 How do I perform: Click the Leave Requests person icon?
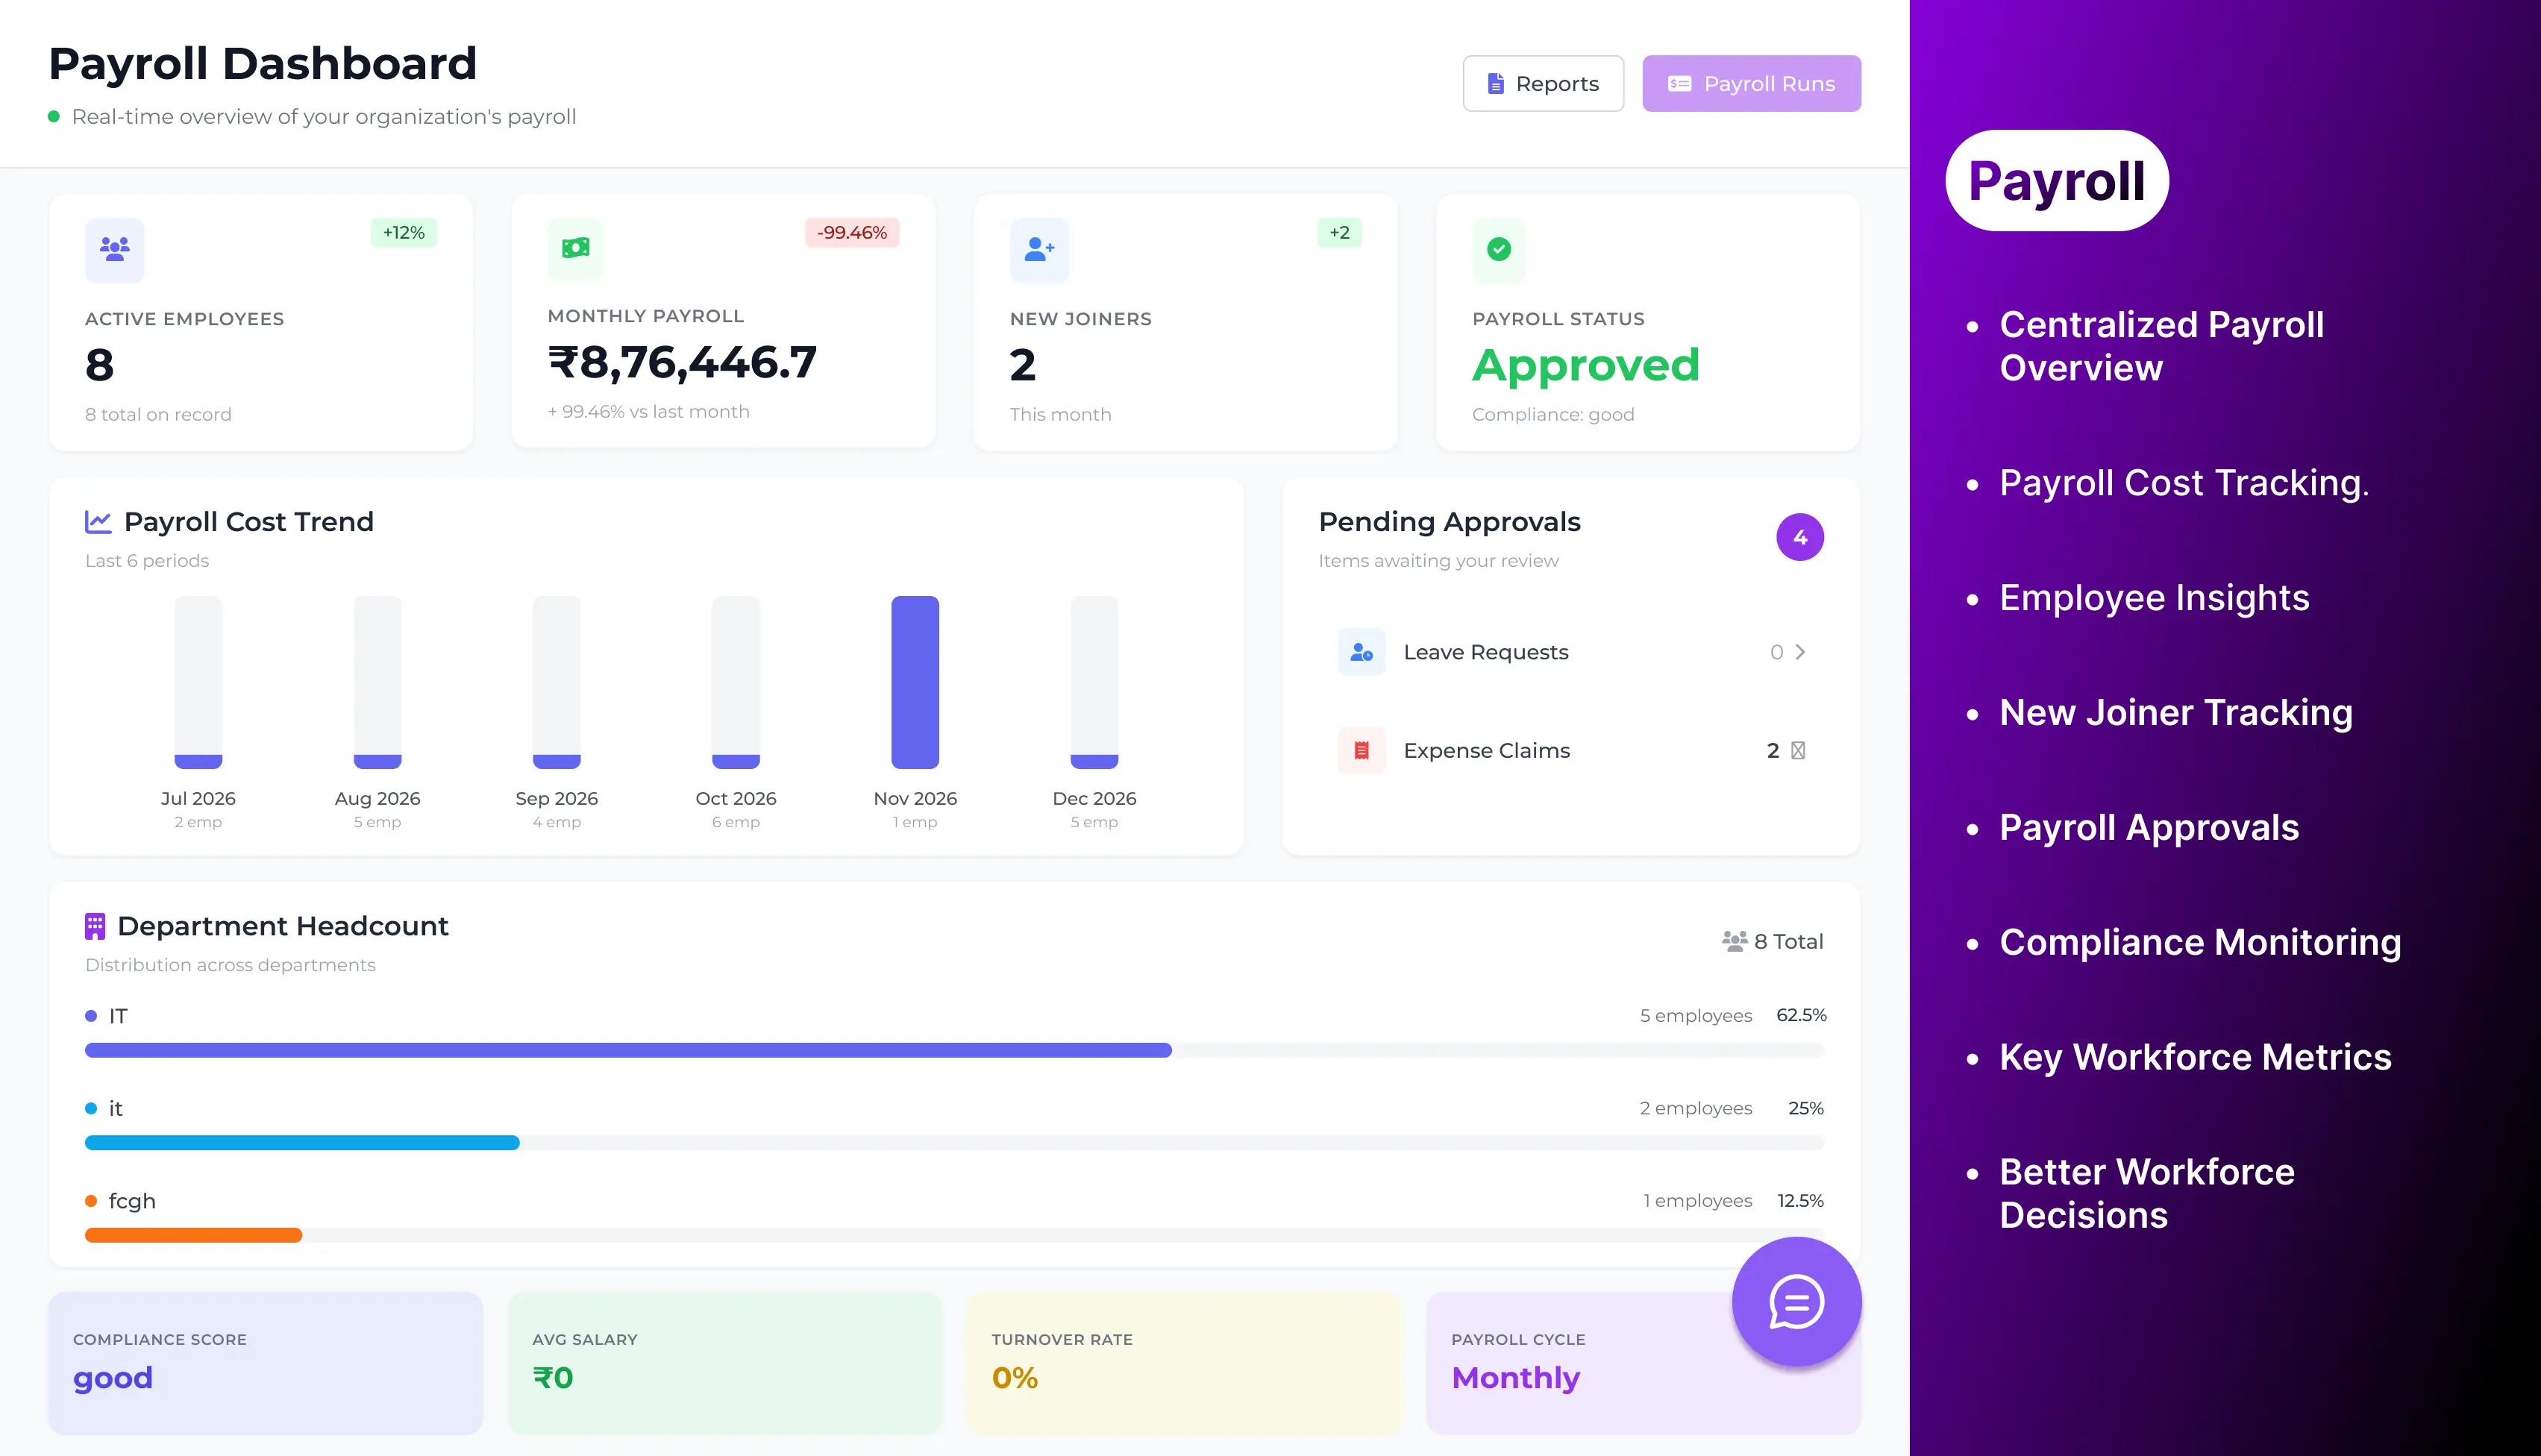[1361, 652]
